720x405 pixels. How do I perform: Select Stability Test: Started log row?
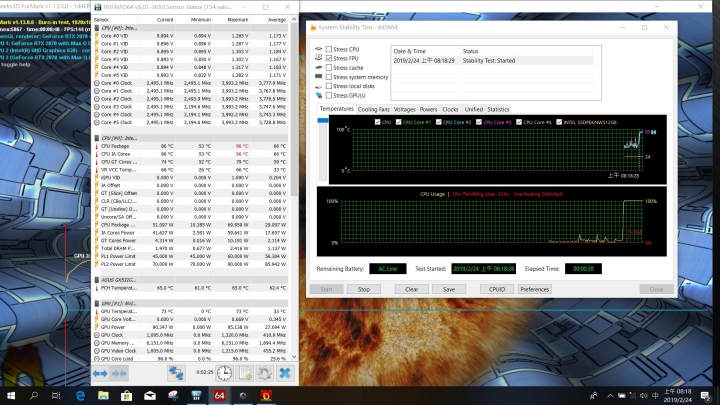[x=492, y=61]
